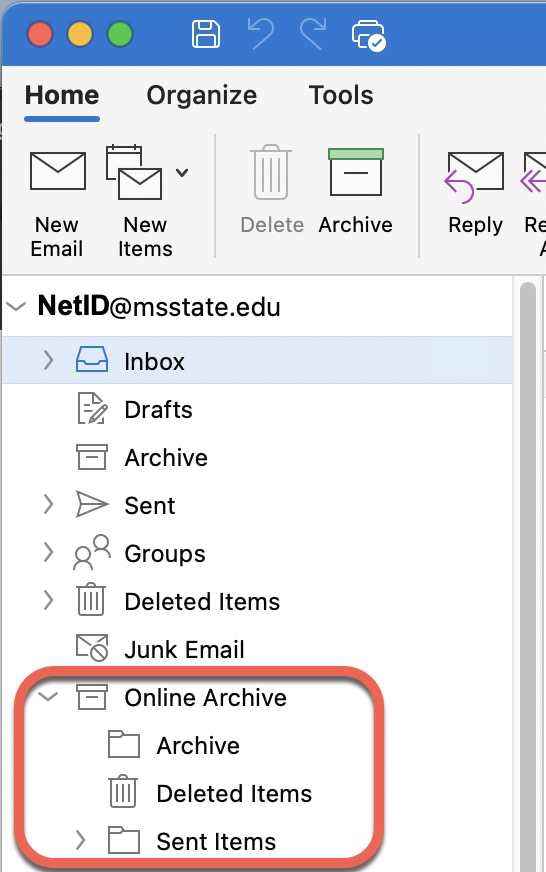Select the NetID@msstate.edu account header
The width and height of the screenshot is (546, 872).
[159, 306]
